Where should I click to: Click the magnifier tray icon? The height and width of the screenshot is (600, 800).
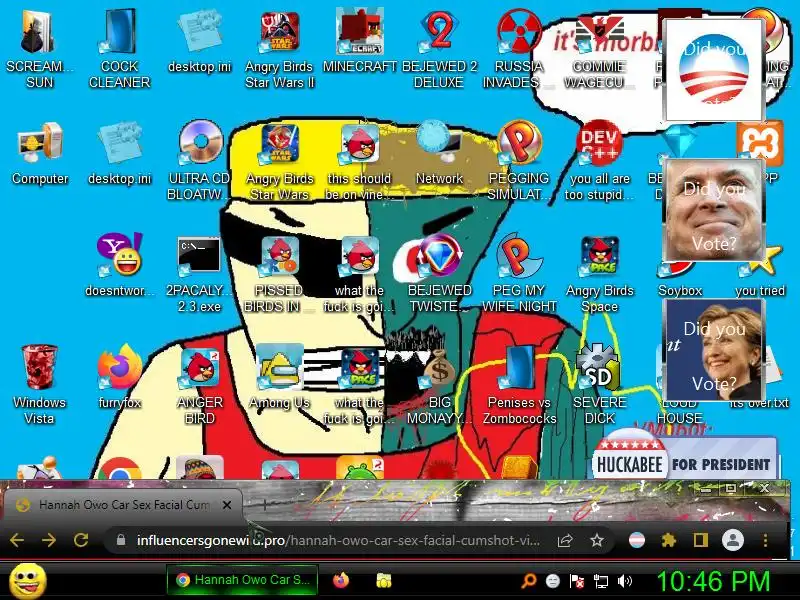point(529,581)
